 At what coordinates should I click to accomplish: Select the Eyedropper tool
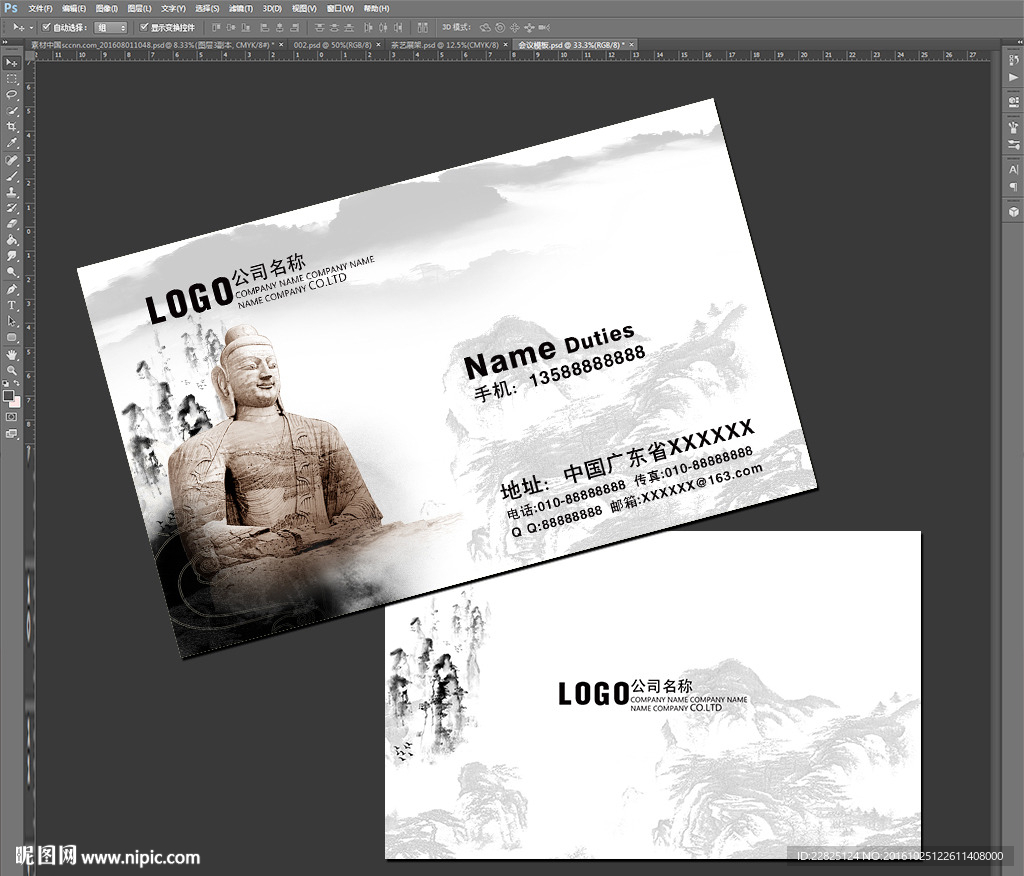(12, 143)
